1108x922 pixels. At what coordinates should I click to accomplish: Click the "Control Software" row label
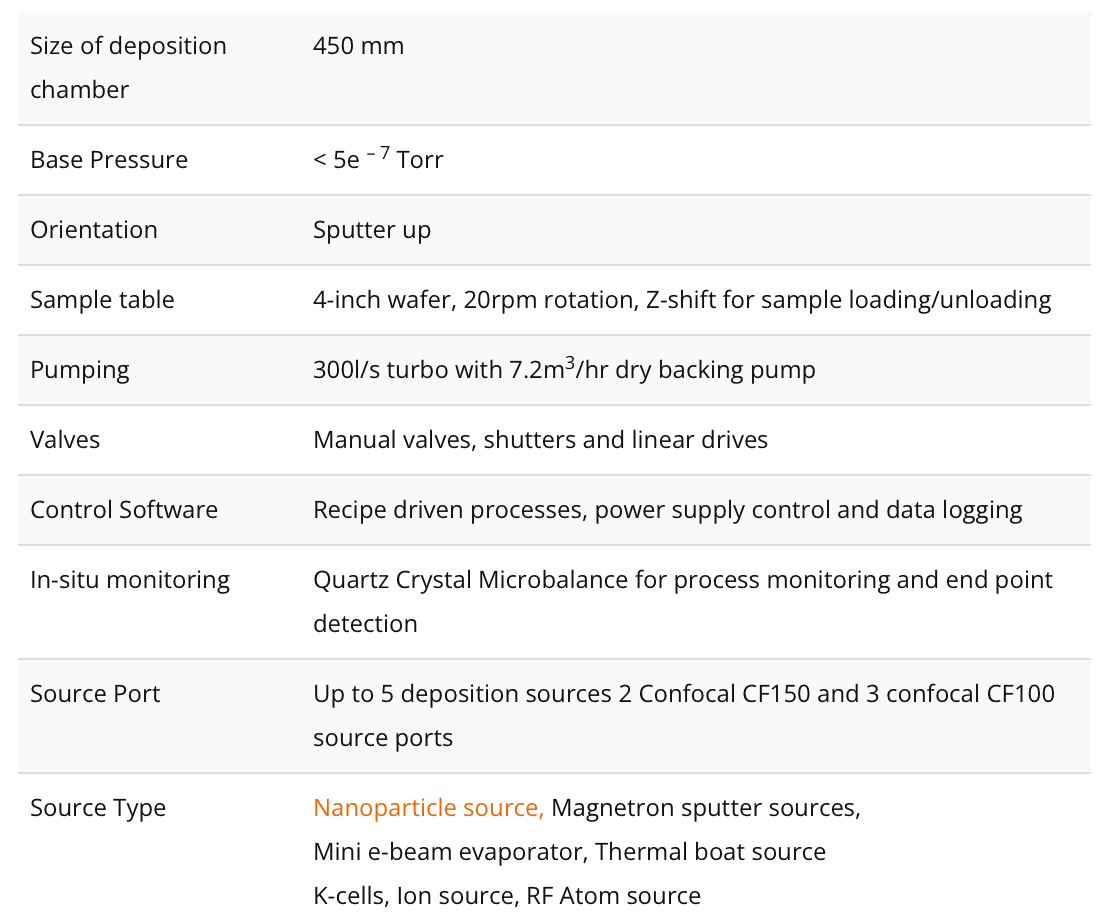click(124, 510)
